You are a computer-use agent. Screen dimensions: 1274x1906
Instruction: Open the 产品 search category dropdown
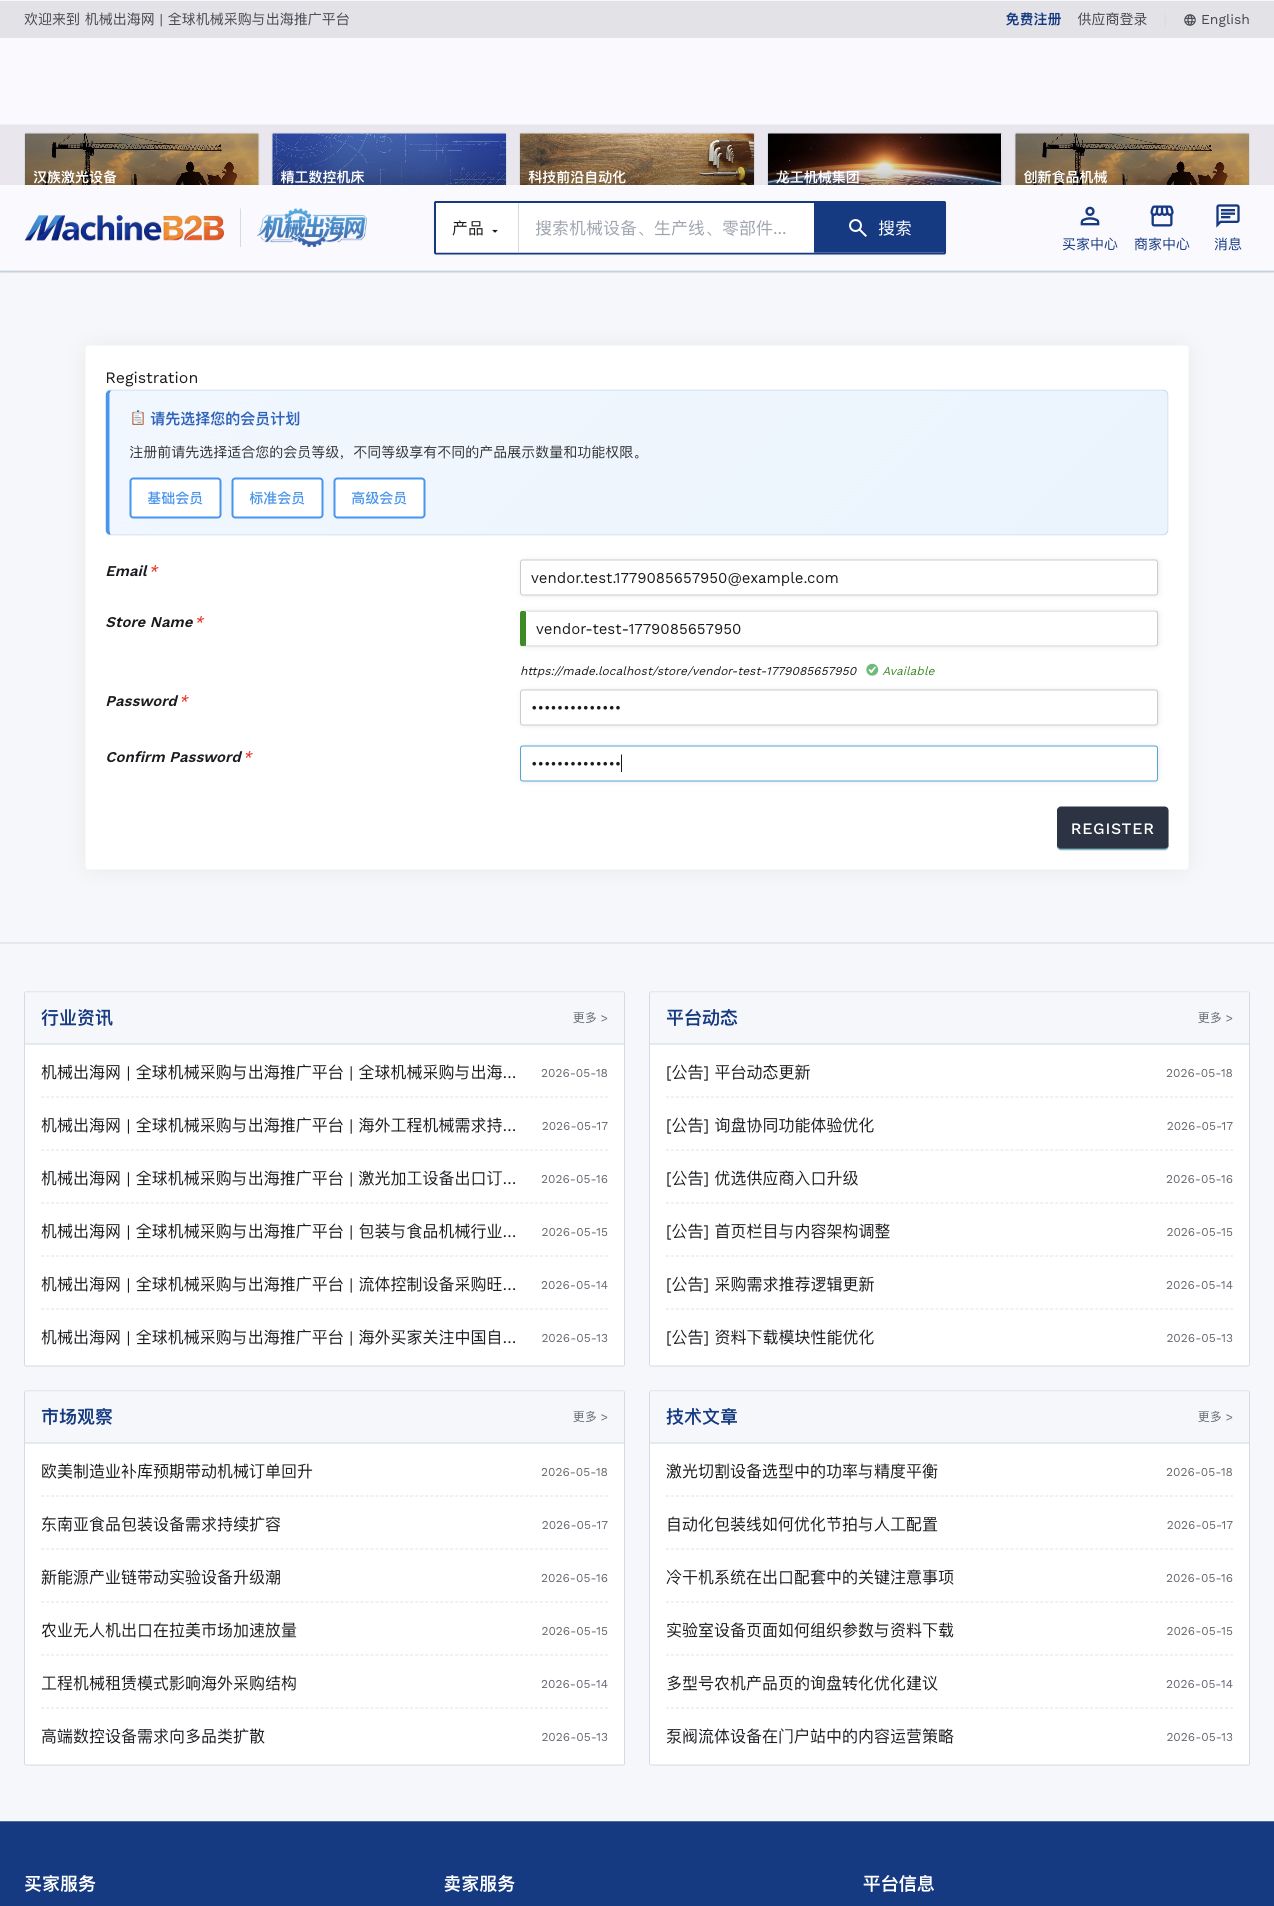coord(476,228)
